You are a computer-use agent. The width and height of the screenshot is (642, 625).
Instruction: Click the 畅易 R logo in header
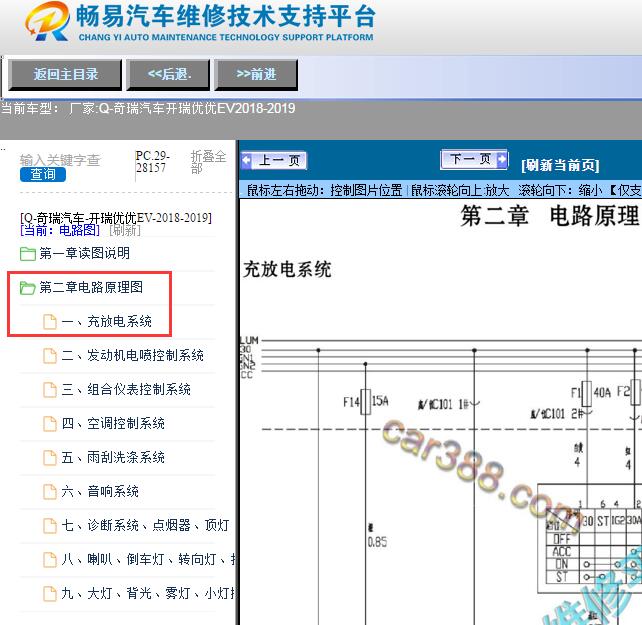click(47, 21)
